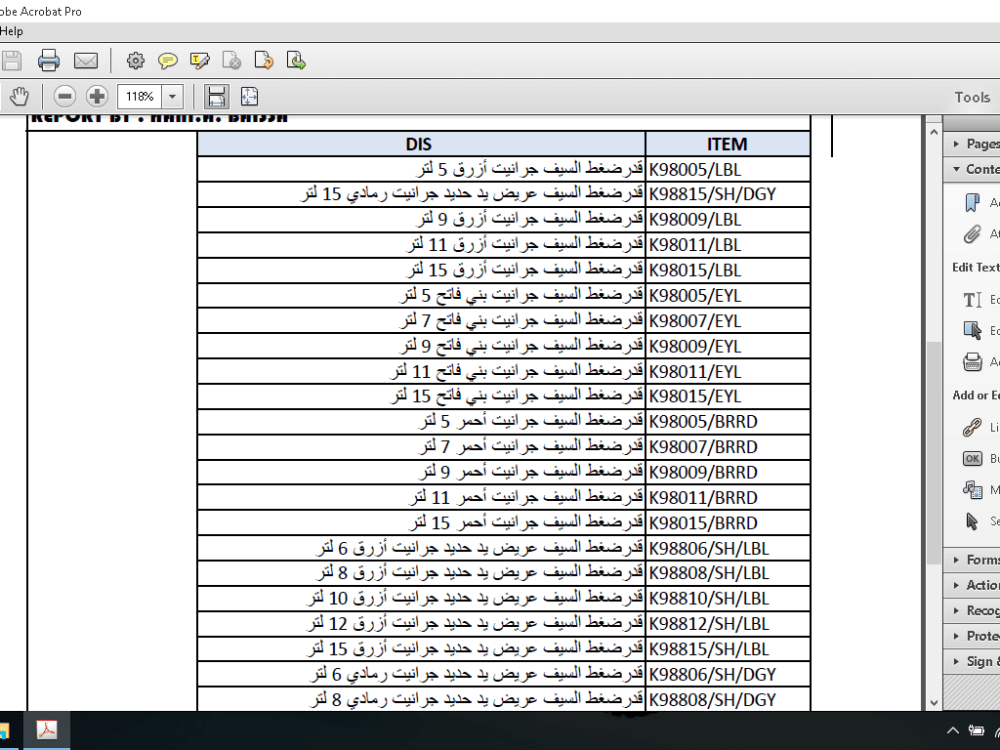Select Edit Object tool icon
Viewport: 1000px width, 750px height.
point(972,330)
